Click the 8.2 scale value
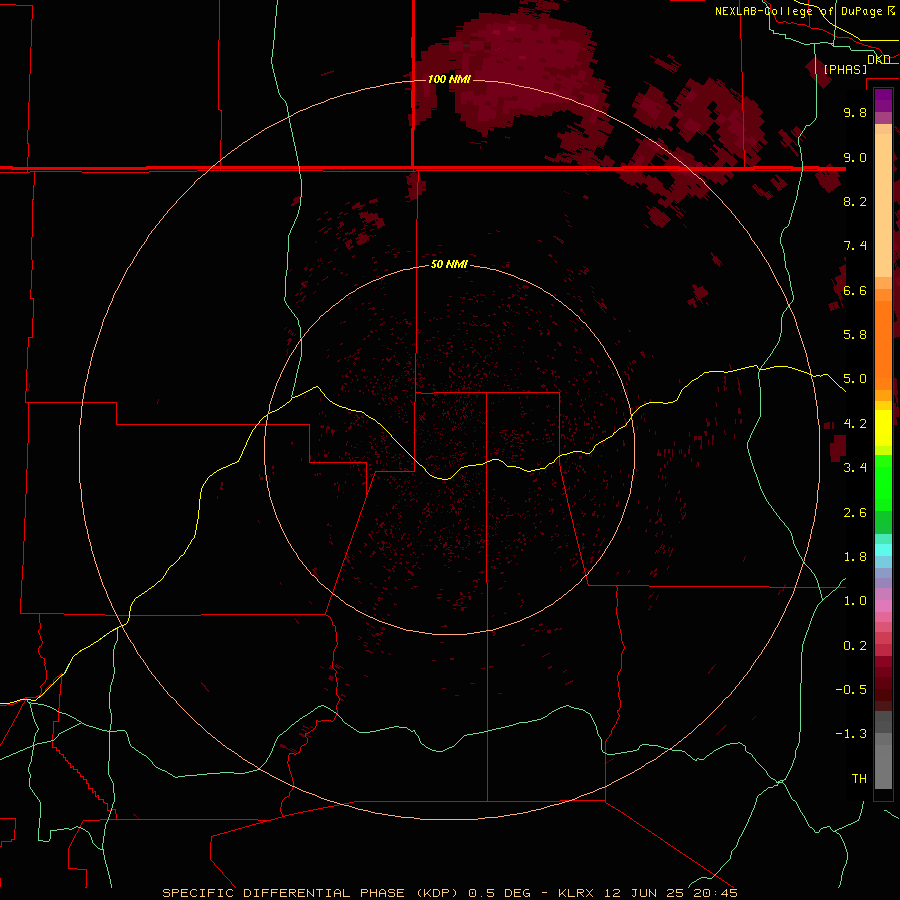Image resolution: width=900 pixels, height=900 pixels. point(855,201)
